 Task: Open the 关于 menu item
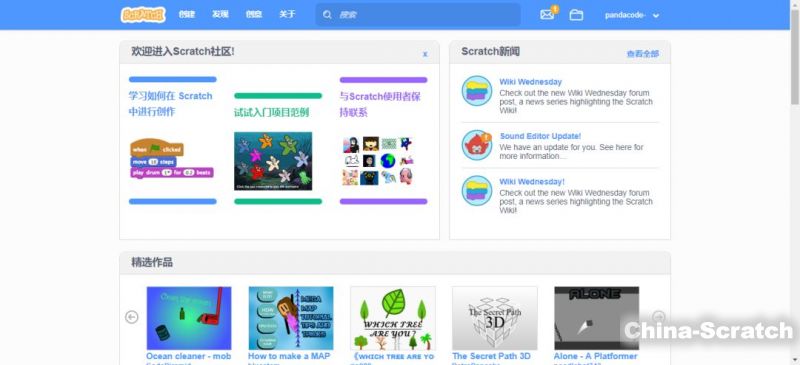coord(287,14)
